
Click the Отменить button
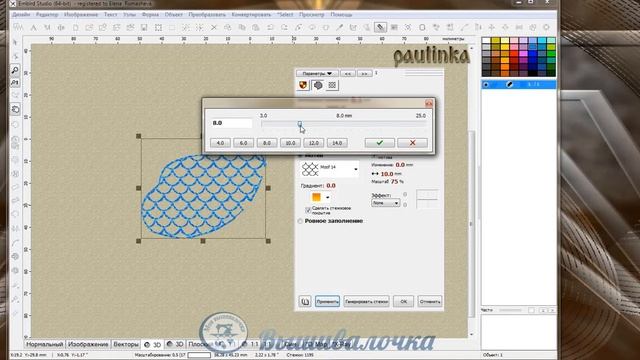pyautogui.click(x=430, y=302)
